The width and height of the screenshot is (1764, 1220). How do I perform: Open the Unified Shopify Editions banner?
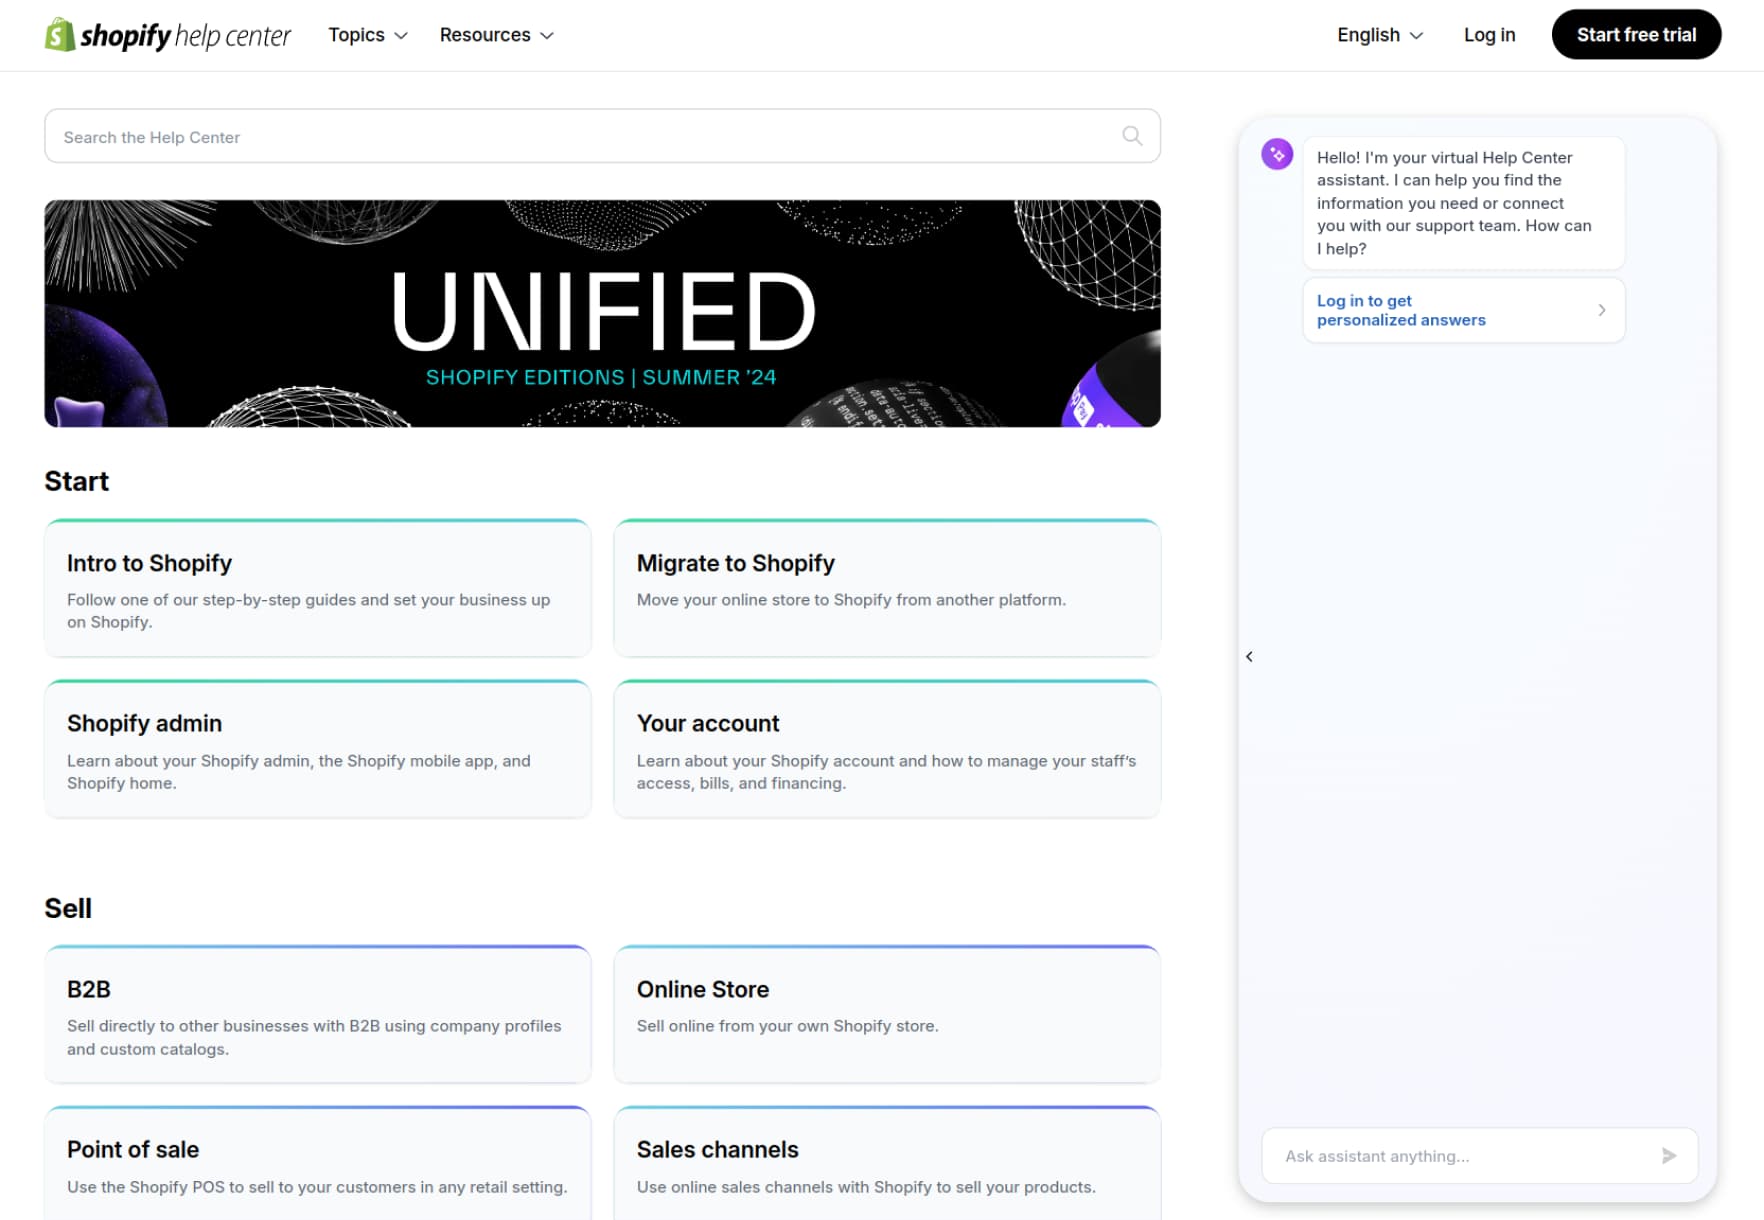click(x=602, y=313)
